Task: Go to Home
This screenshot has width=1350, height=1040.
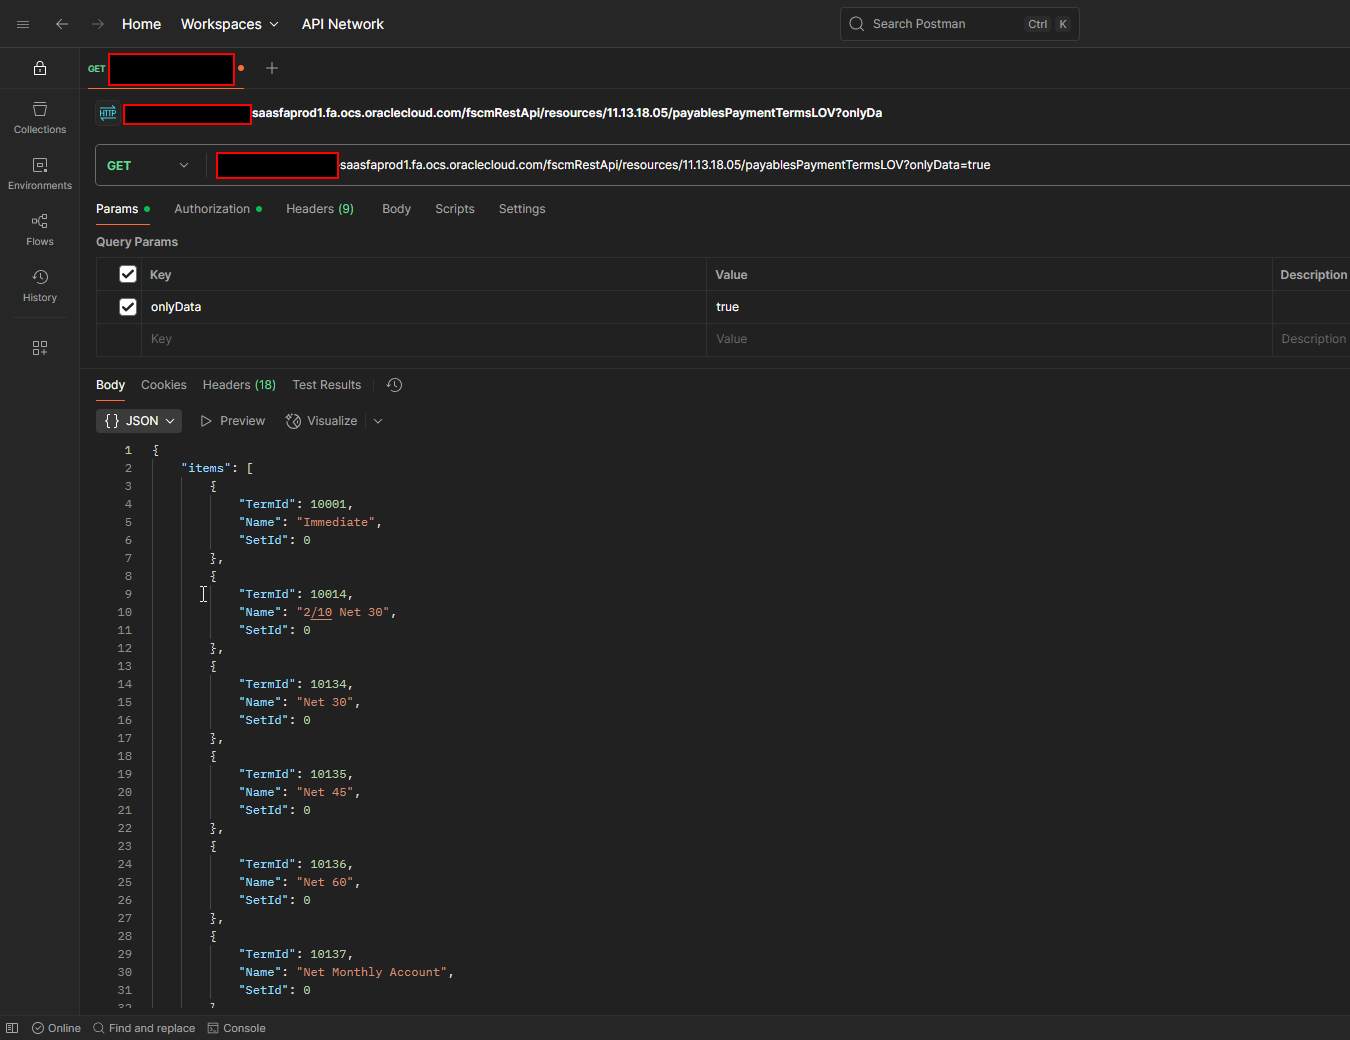Action: [141, 24]
